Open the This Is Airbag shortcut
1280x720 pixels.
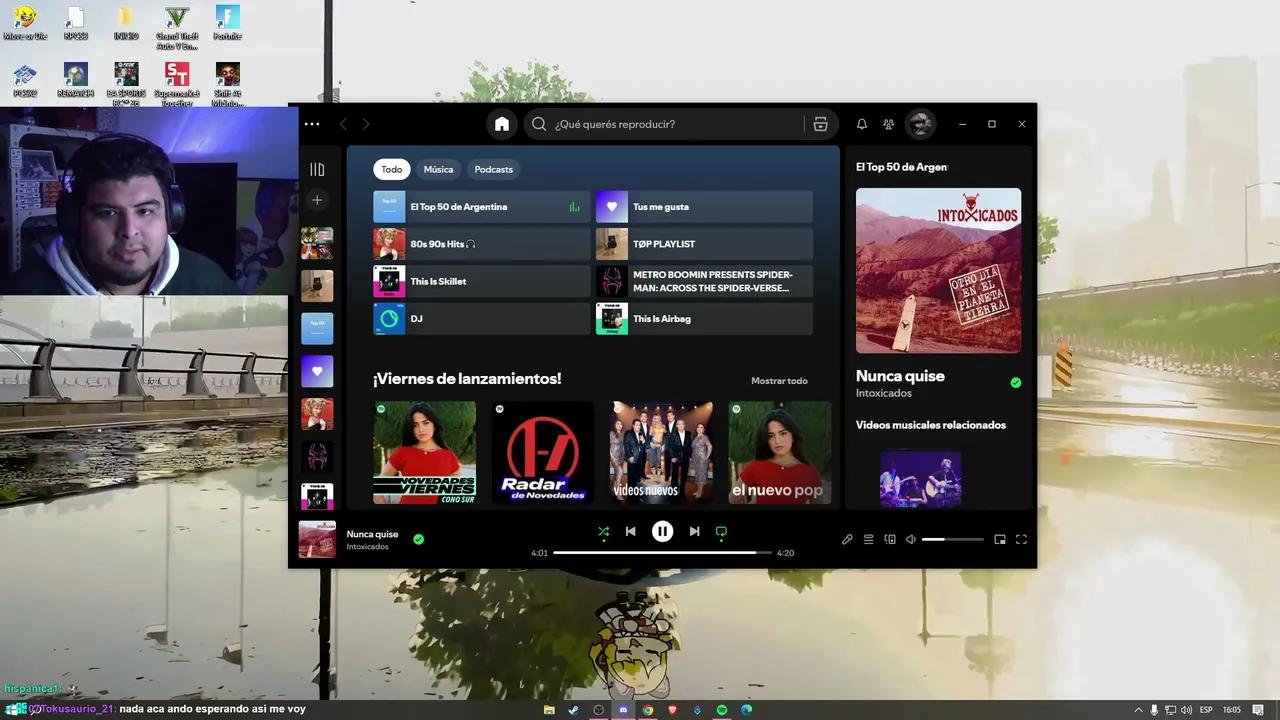click(x=704, y=318)
